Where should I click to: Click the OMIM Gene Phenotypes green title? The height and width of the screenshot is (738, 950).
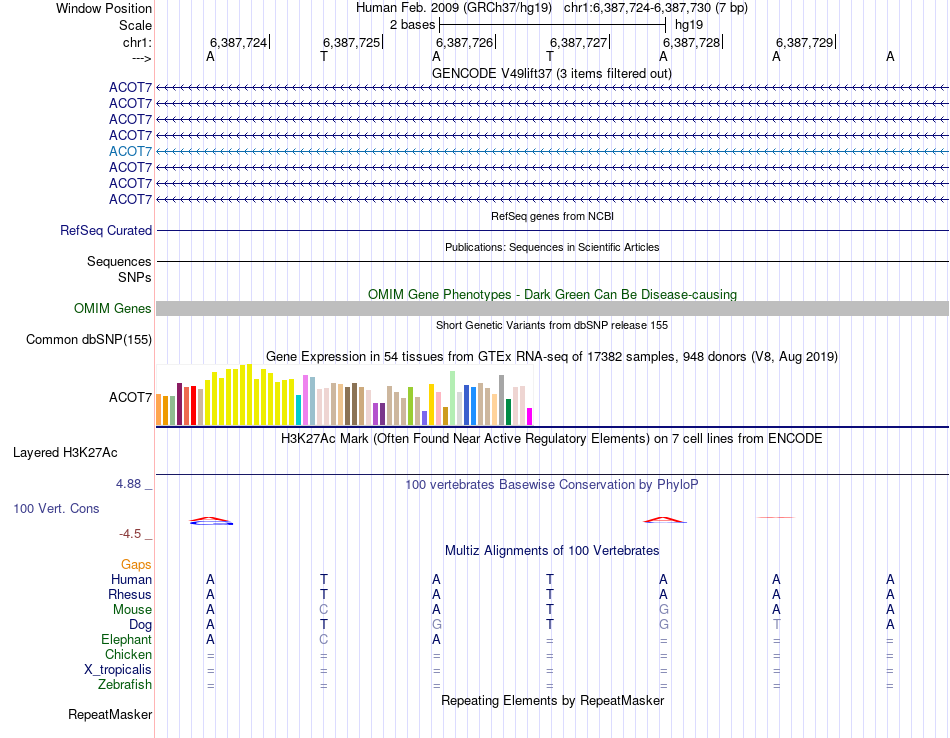click(x=553, y=294)
